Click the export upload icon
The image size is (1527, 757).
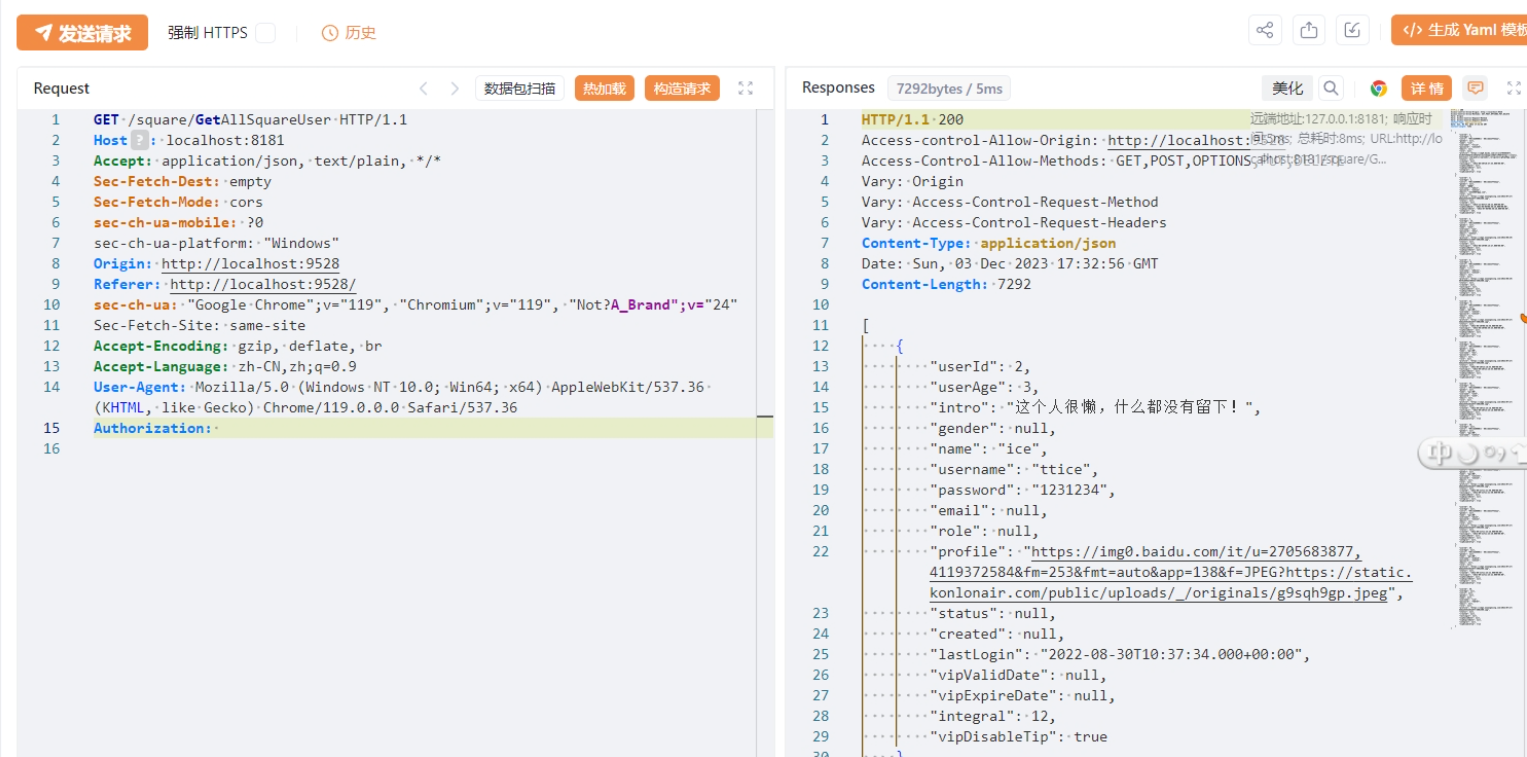[x=1308, y=30]
